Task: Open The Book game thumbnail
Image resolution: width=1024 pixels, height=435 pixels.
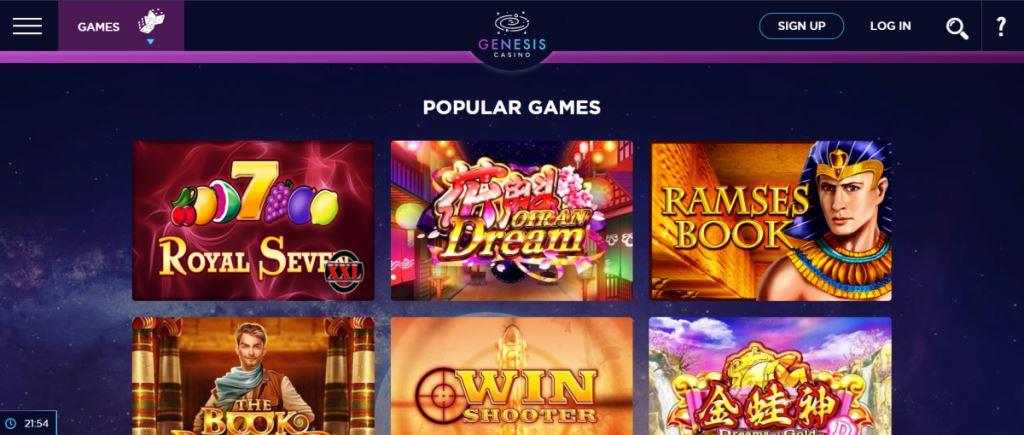Action: [253, 376]
